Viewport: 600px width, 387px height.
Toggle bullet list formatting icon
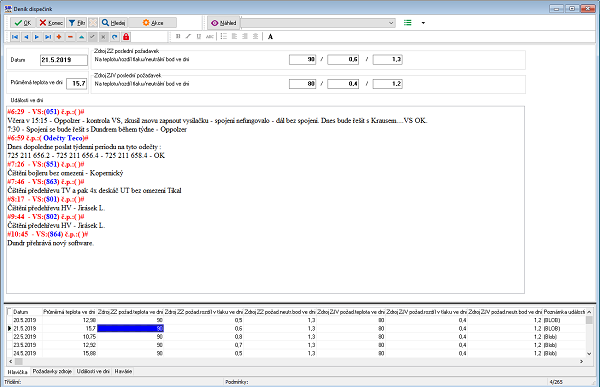[x=224, y=36]
